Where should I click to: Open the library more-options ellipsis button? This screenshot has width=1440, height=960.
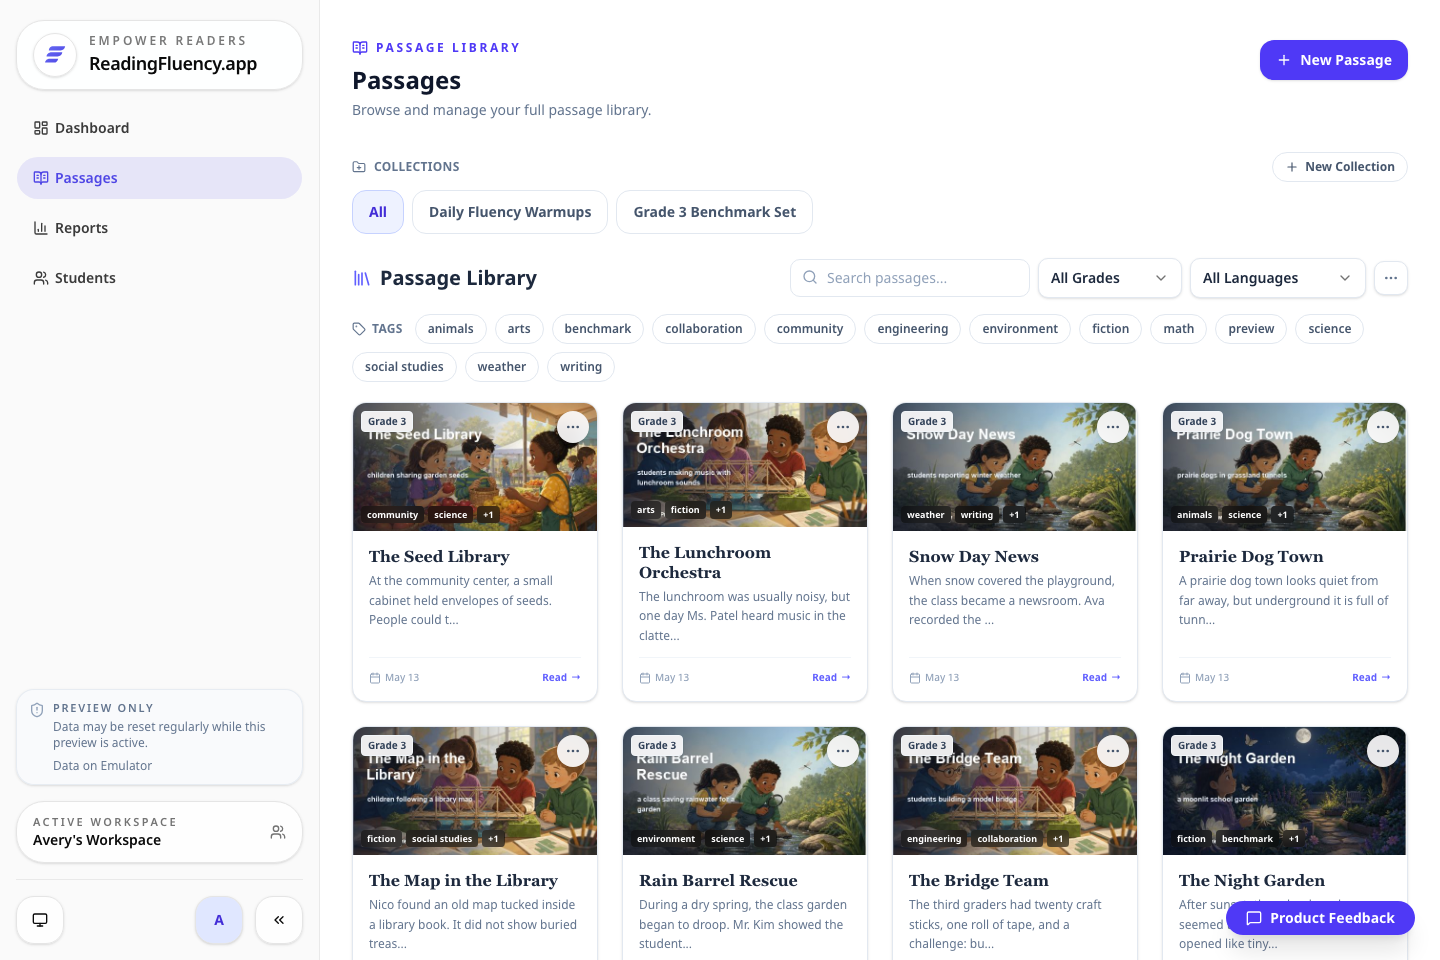click(x=1391, y=278)
